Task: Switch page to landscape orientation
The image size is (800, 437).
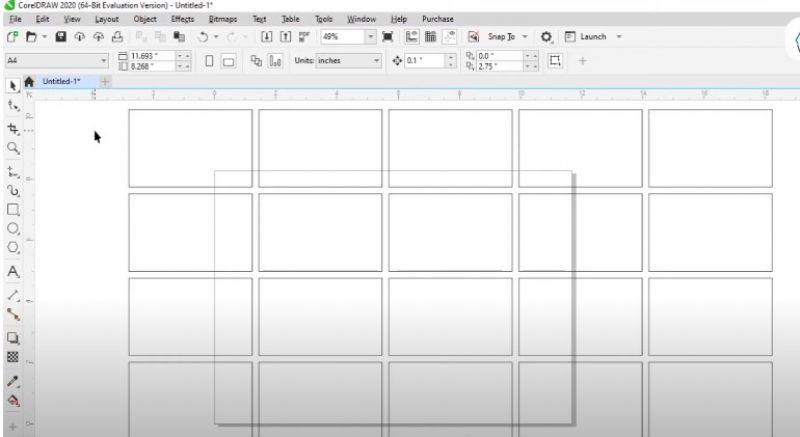Action: tap(228, 61)
